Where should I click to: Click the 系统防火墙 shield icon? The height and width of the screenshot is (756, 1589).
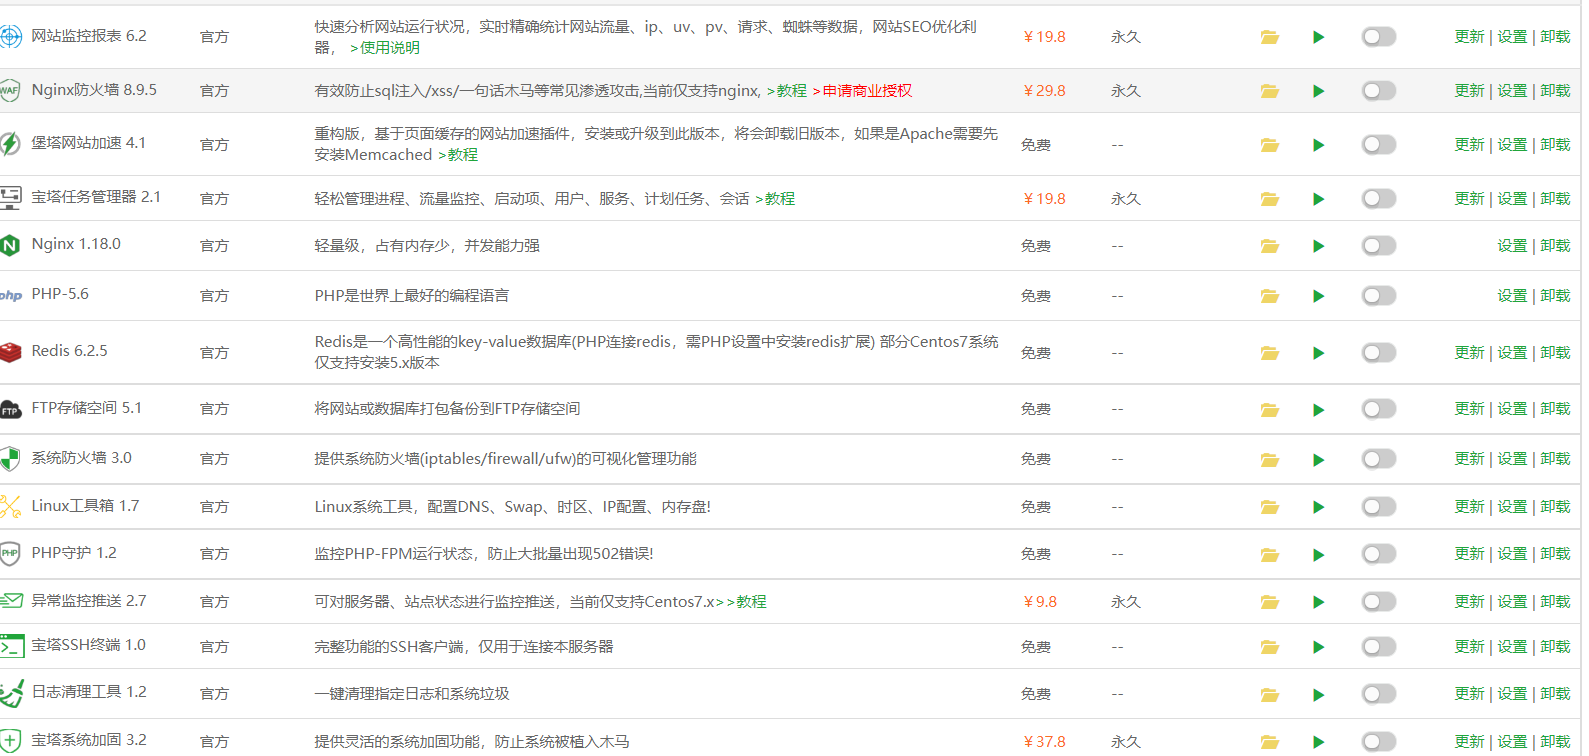point(10,459)
